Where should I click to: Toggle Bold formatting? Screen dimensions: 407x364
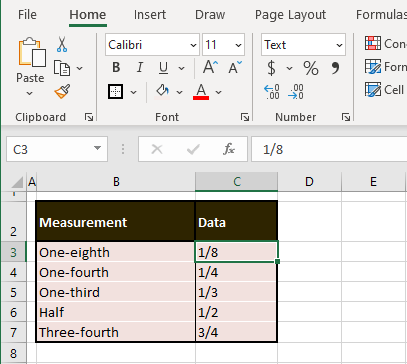click(x=116, y=68)
